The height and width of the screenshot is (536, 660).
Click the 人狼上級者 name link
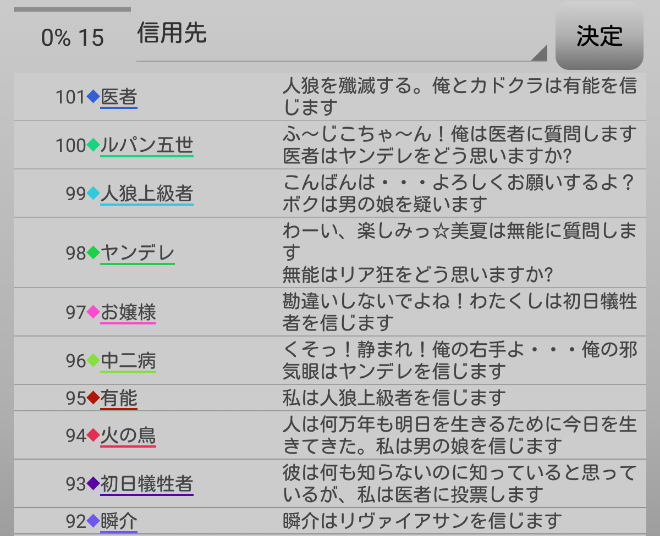click(x=147, y=193)
